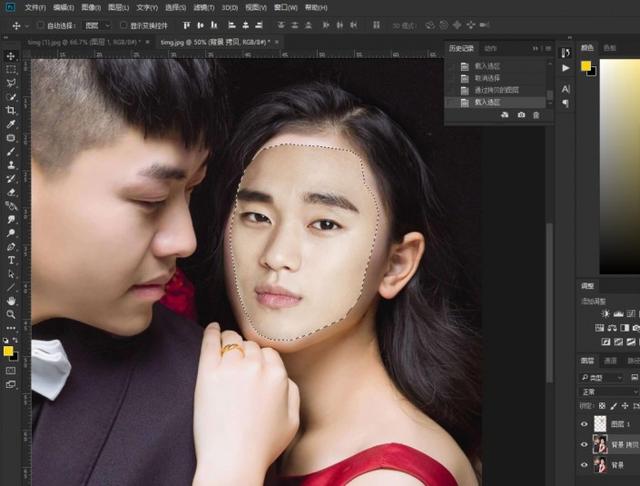Switch to the 动作 panel tab
640x486 pixels.
pos(490,49)
